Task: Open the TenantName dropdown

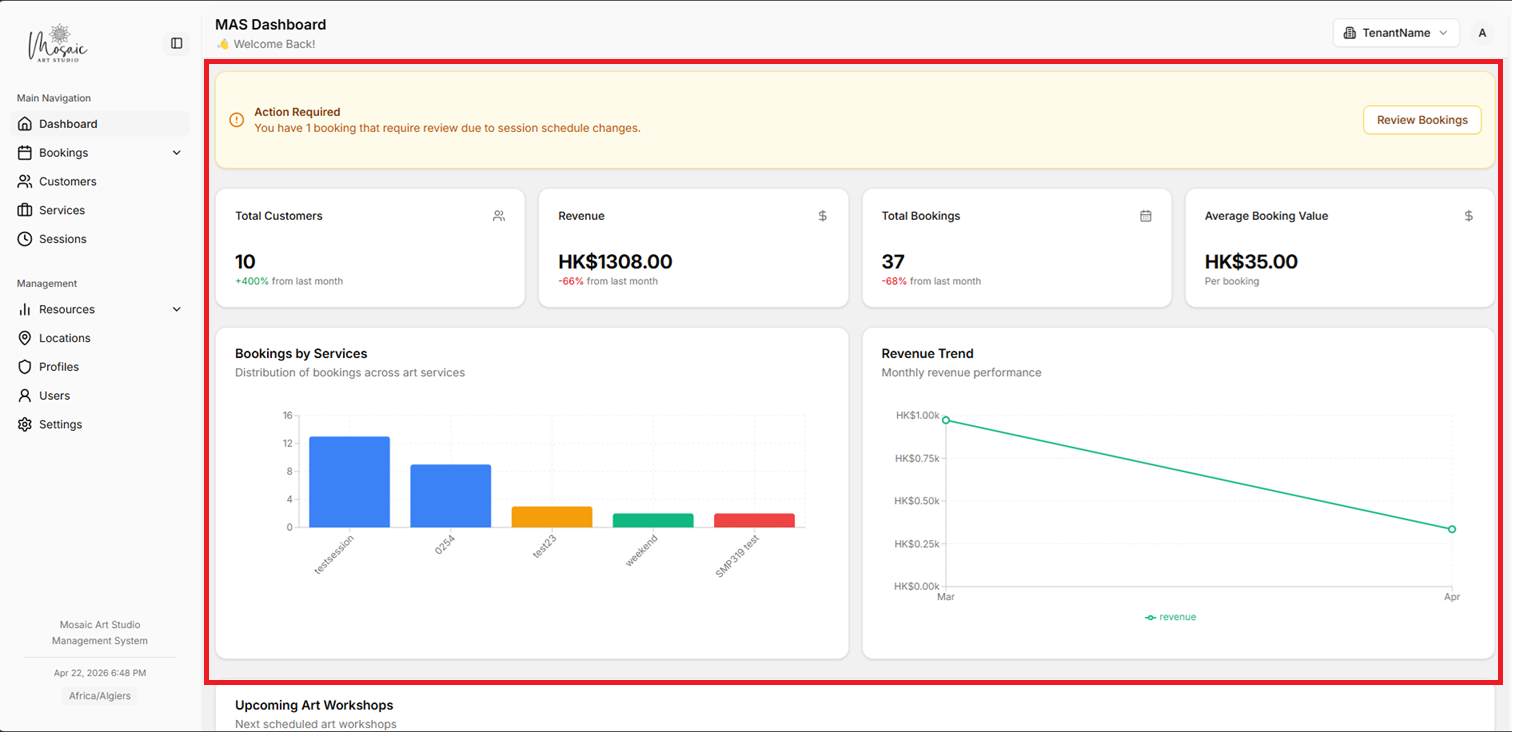Action: coord(1396,32)
